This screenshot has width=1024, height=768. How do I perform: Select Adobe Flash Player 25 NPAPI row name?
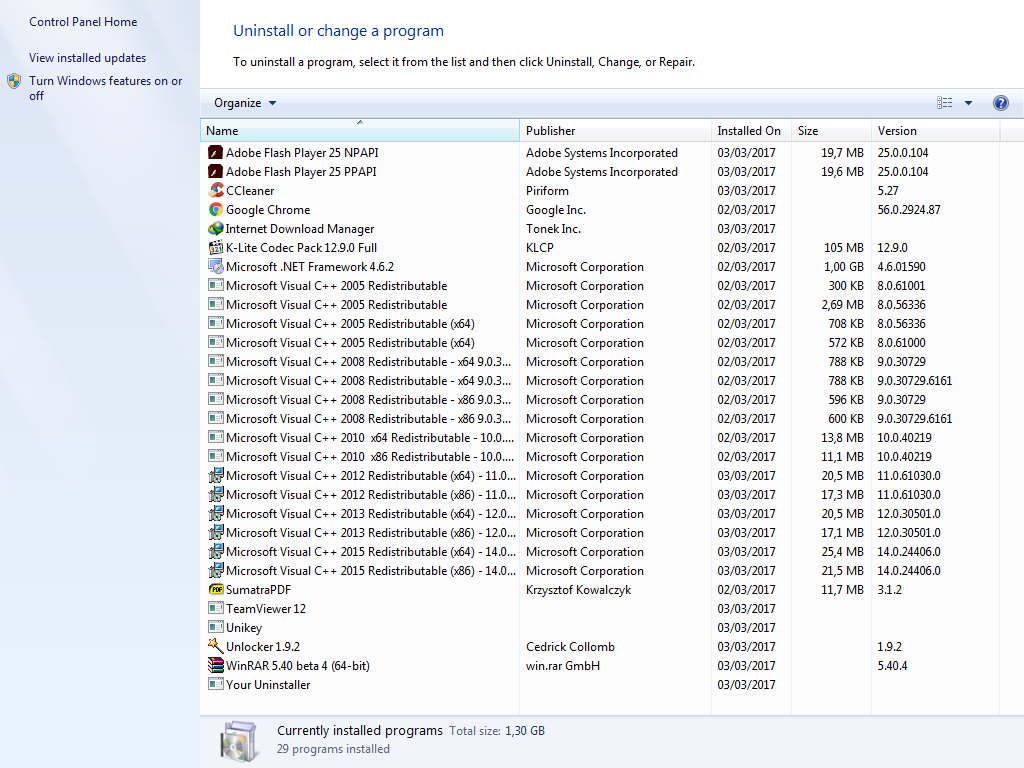302,153
